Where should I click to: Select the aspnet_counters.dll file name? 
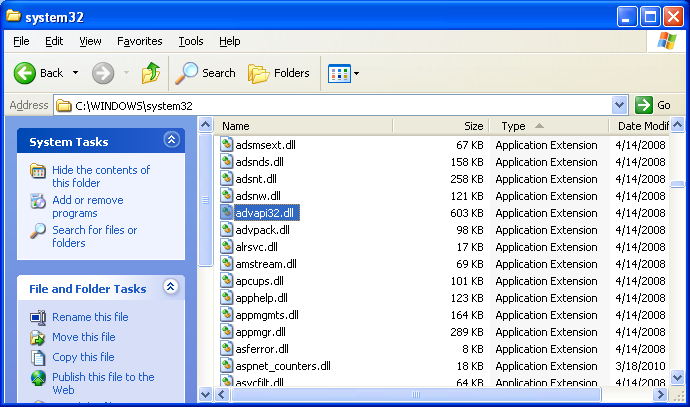(x=283, y=366)
